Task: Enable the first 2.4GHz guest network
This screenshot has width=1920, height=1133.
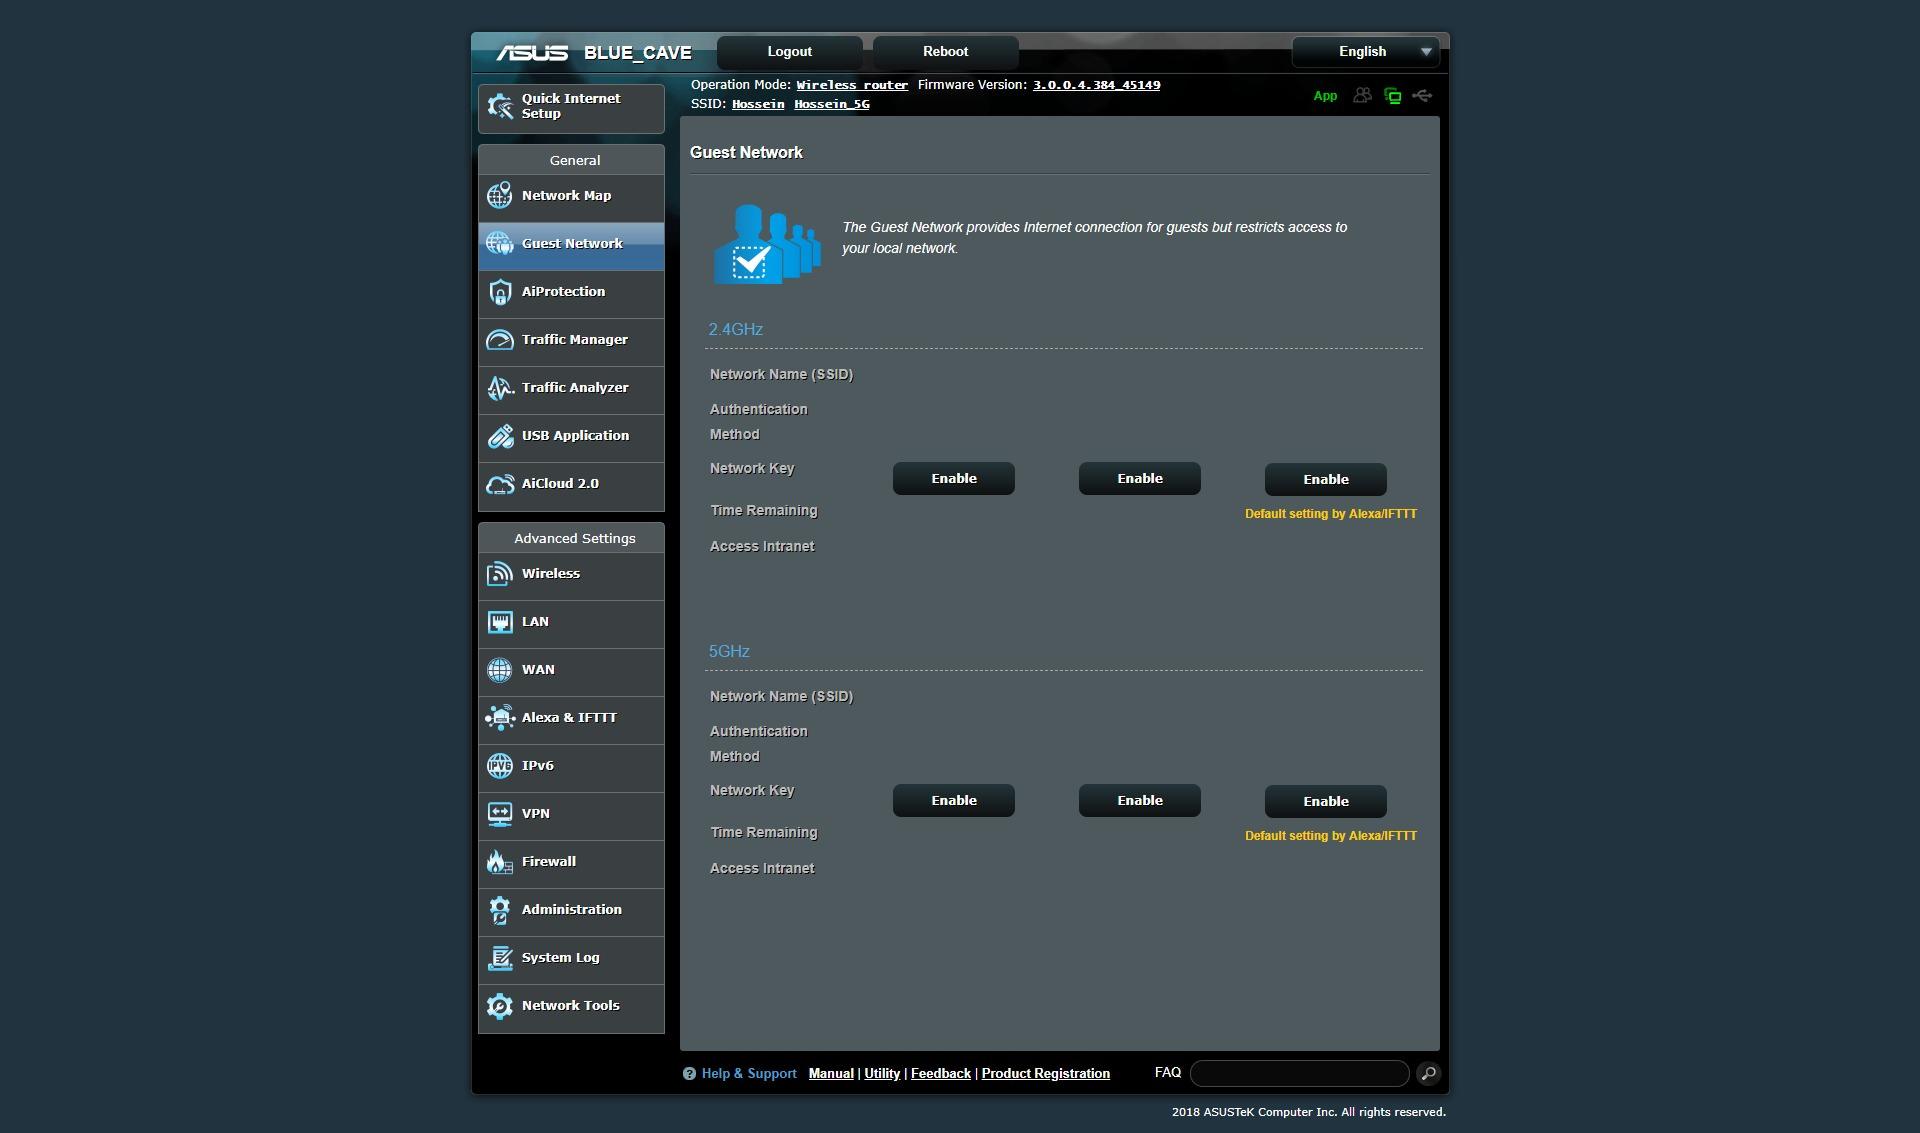Action: pyautogui.click(x=953, y=479)
